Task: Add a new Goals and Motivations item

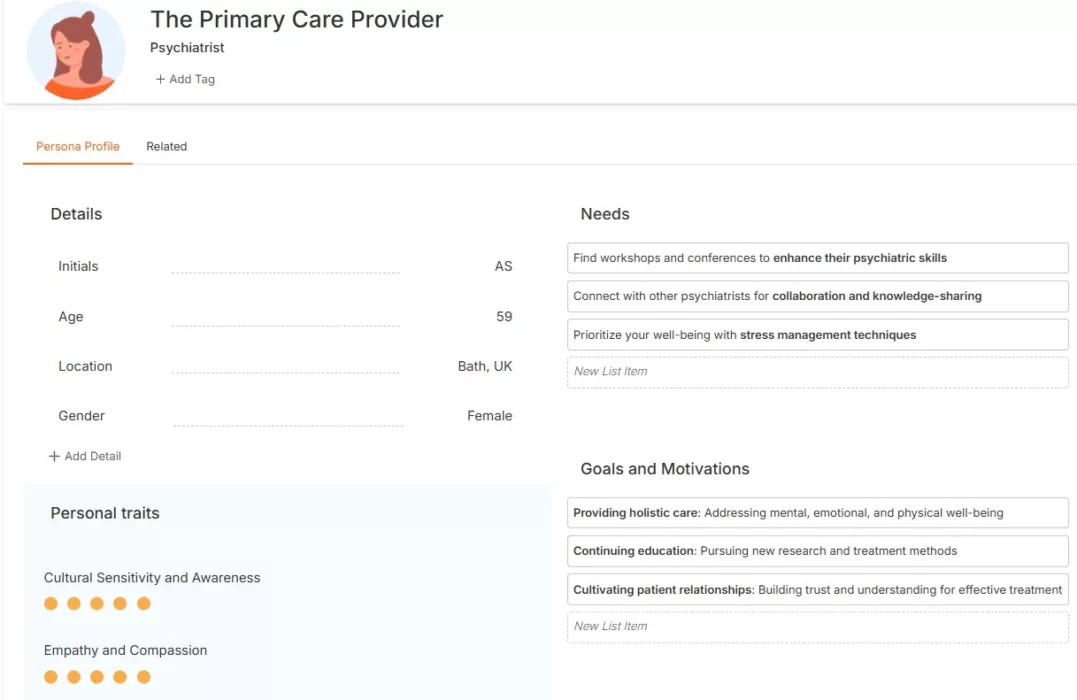Action: pyautogui.click(x=817, y=626)
